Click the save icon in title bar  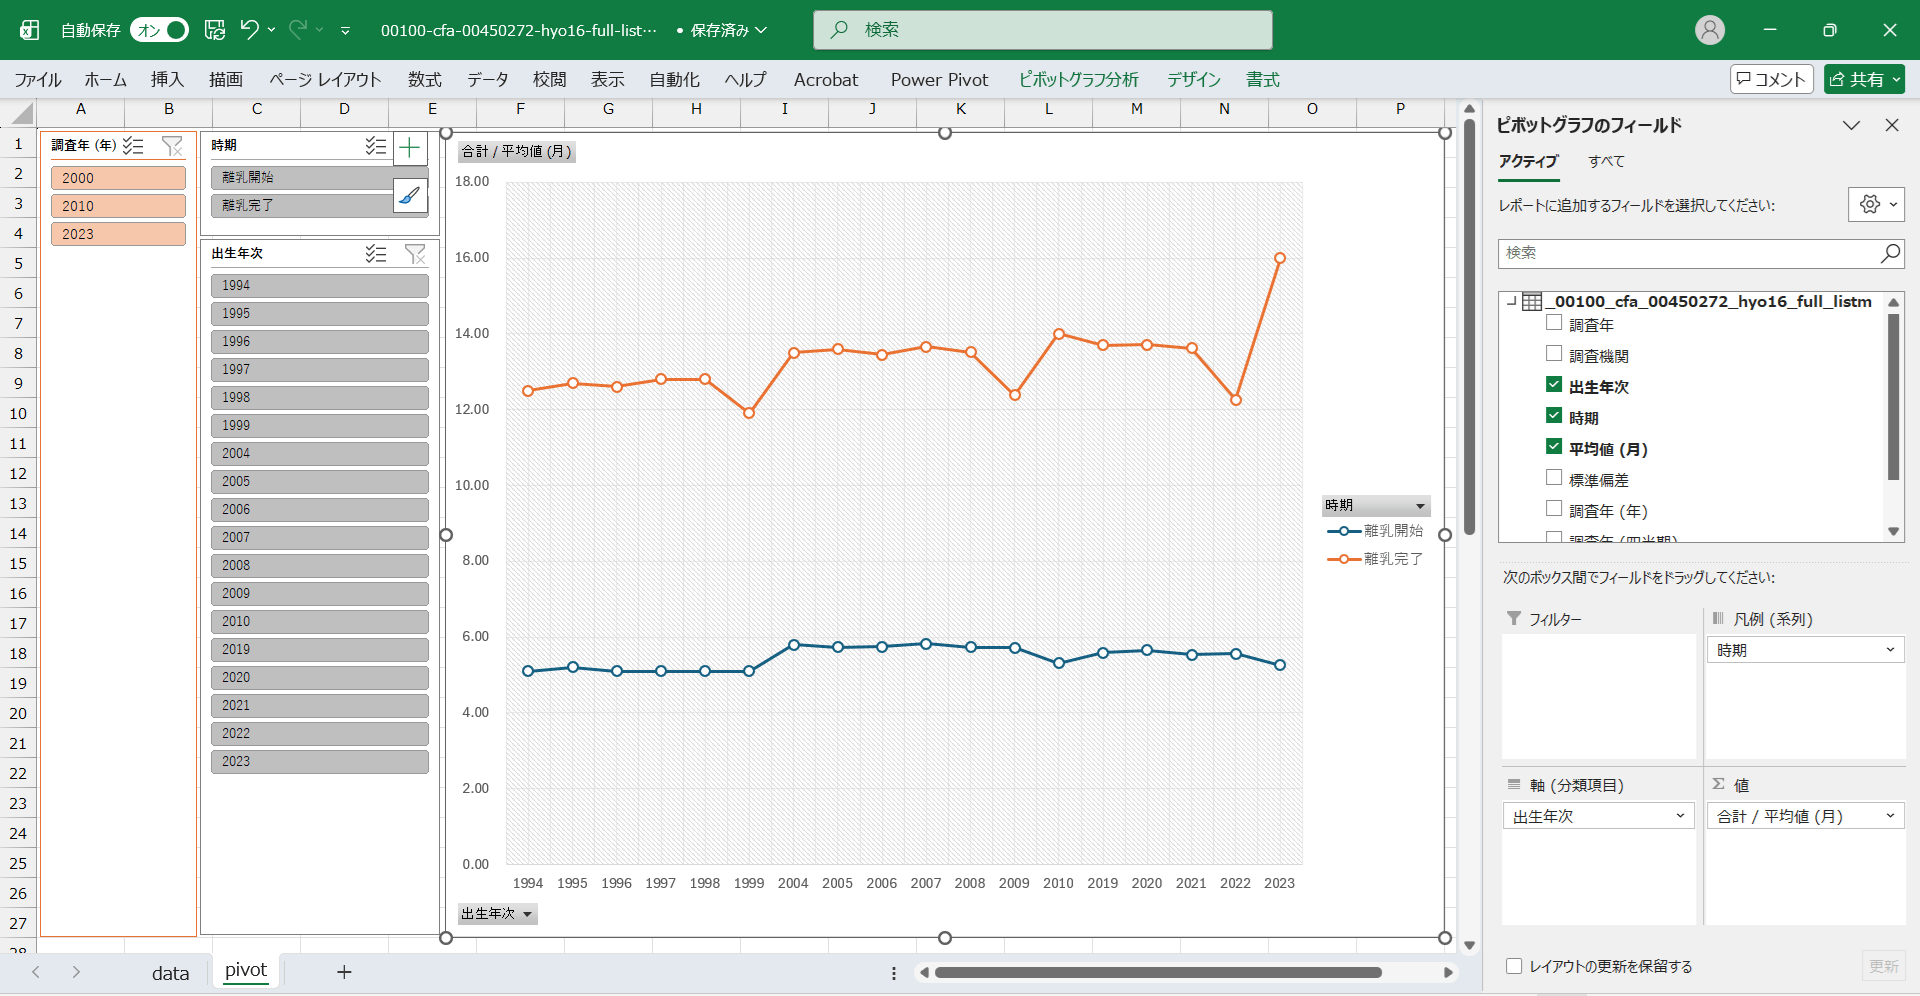pyautogui.click(x=215, y=30)
